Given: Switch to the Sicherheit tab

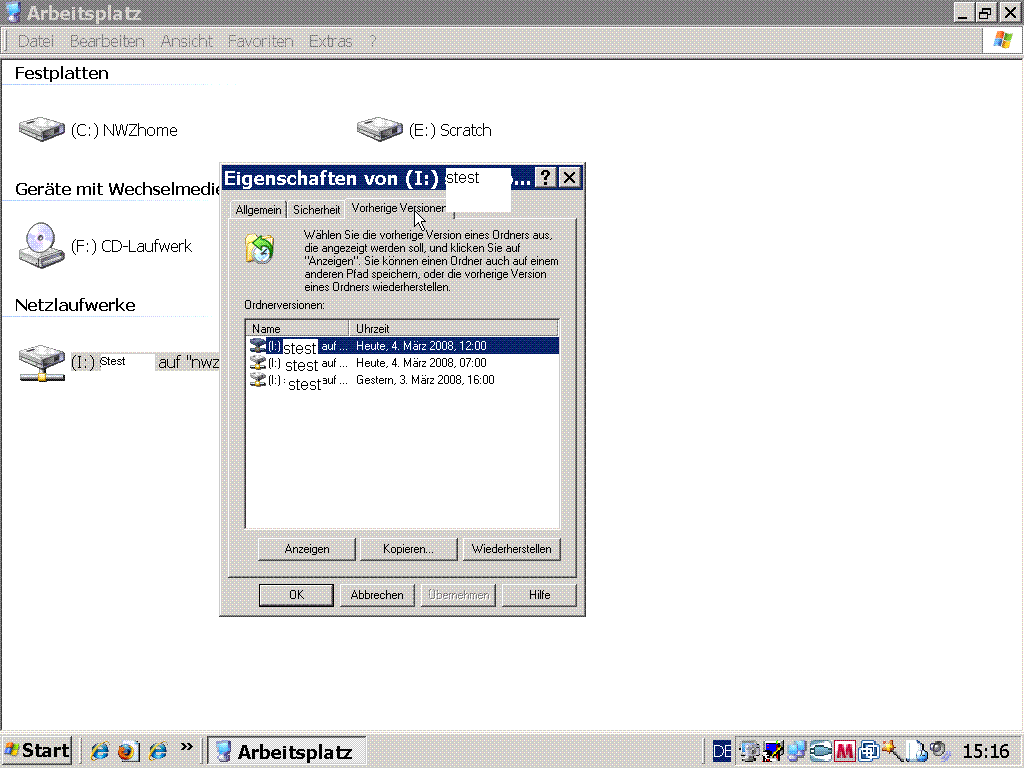Looking at the screenshot, I should click(316, 210).
